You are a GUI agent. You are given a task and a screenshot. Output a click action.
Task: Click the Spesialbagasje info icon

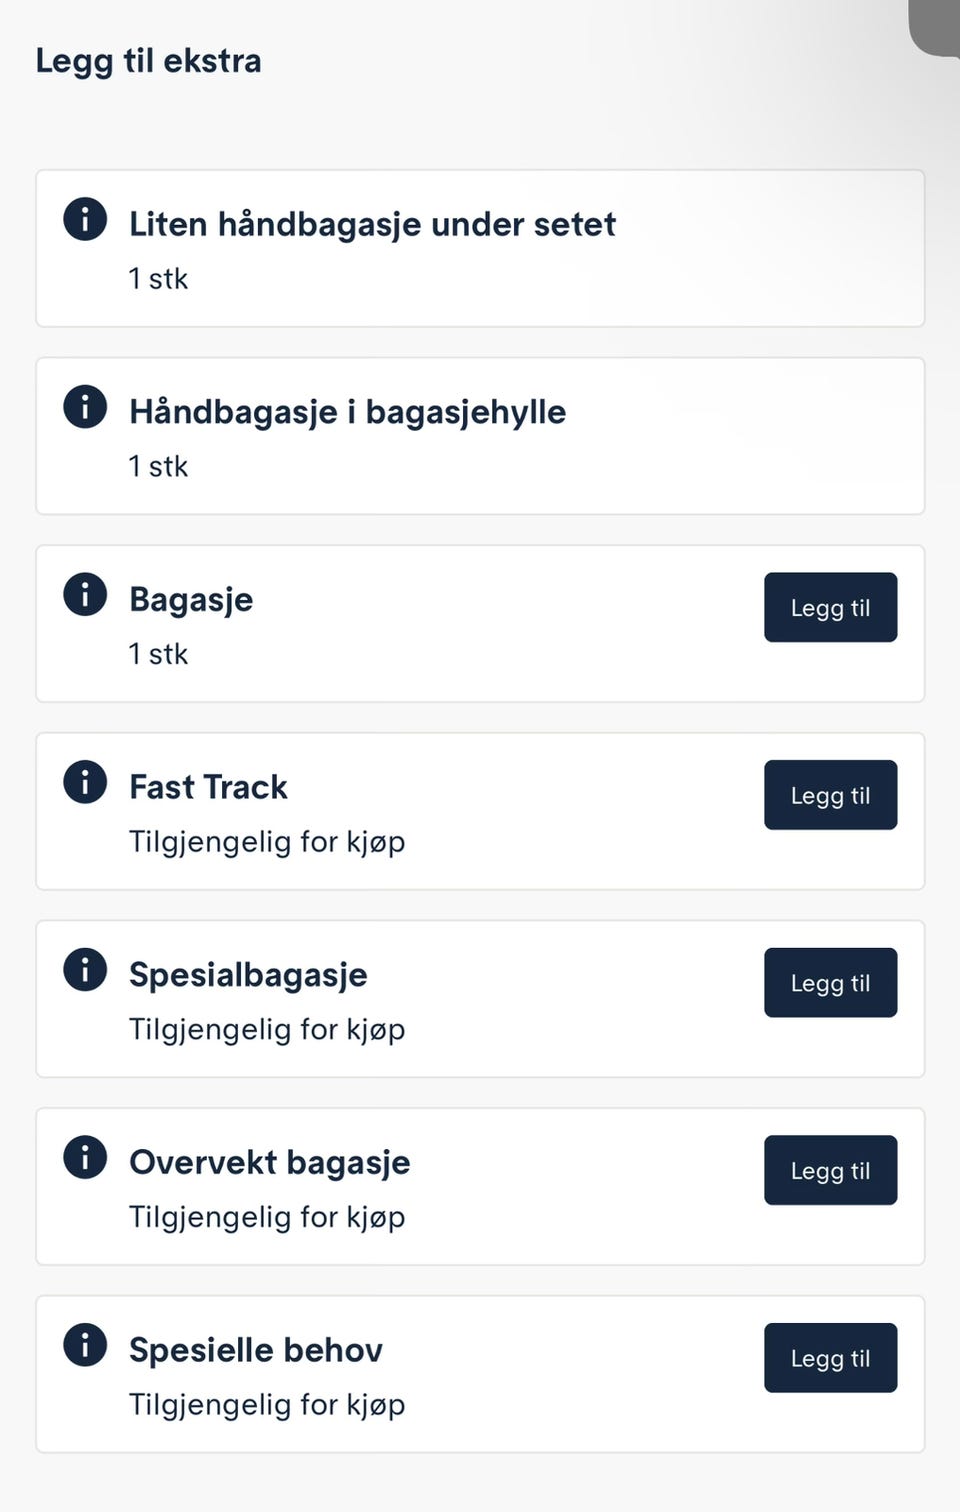point(85,970)
